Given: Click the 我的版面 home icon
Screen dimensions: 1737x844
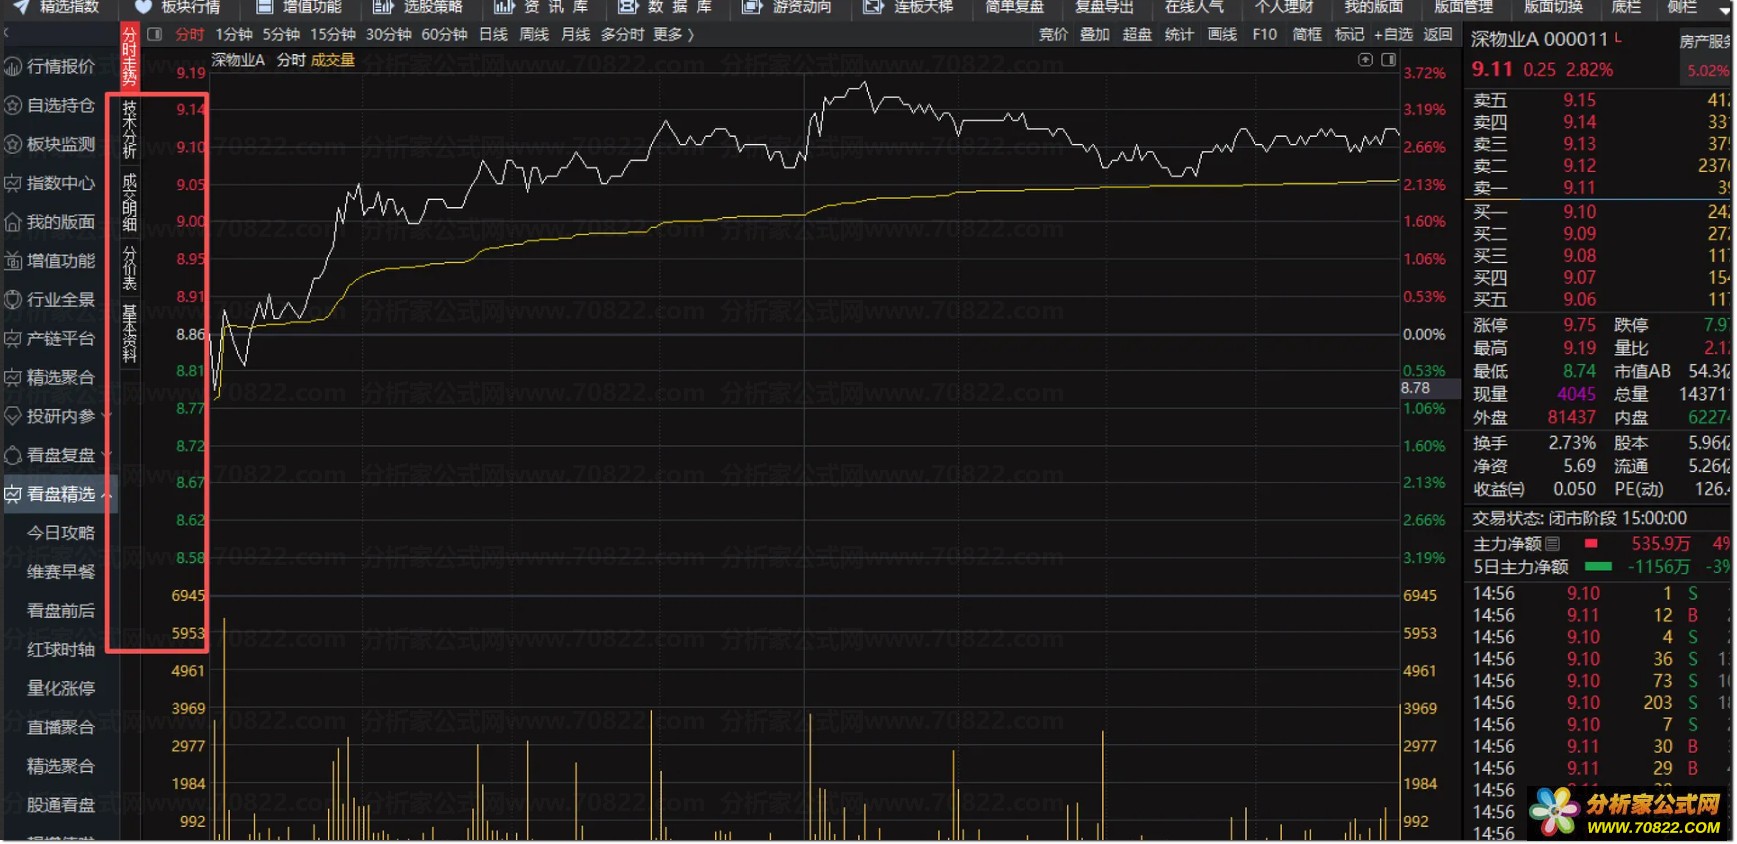Looking at the screenshot, I should [x=13, y=222].
